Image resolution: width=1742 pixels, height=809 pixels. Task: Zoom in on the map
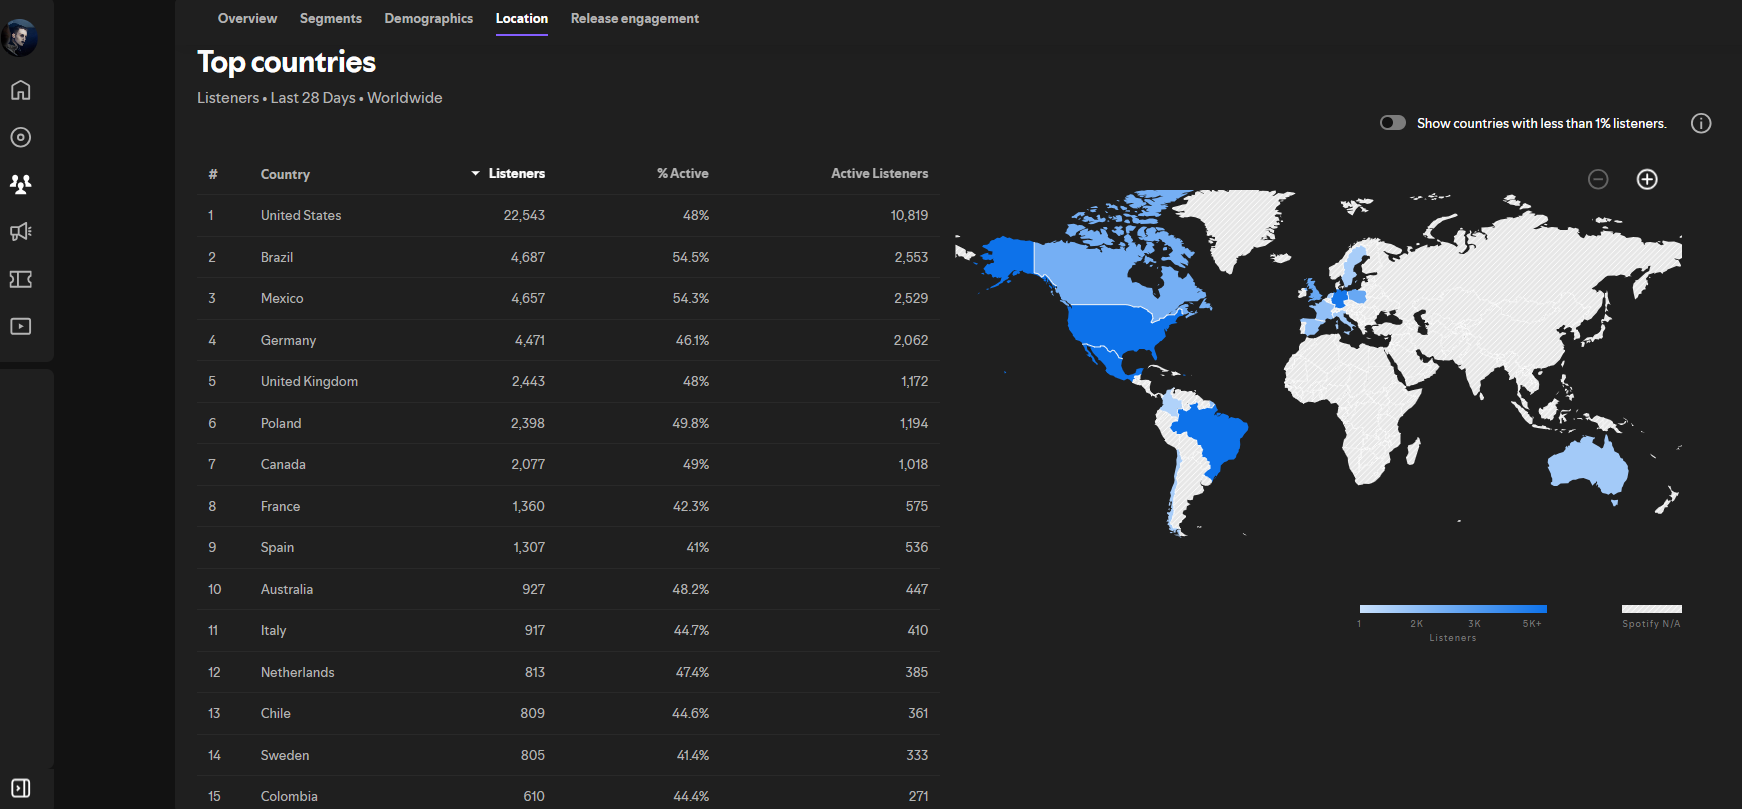[1647, 179]
